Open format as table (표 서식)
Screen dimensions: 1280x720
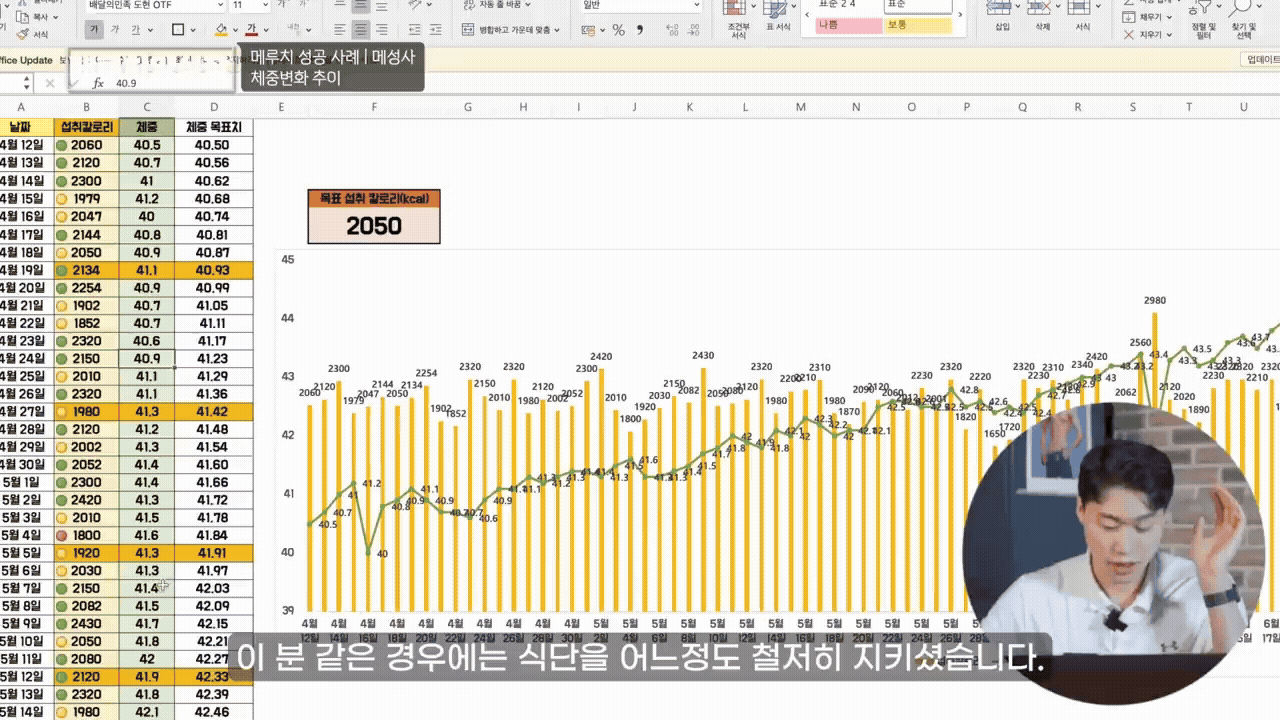pos(777,18)
